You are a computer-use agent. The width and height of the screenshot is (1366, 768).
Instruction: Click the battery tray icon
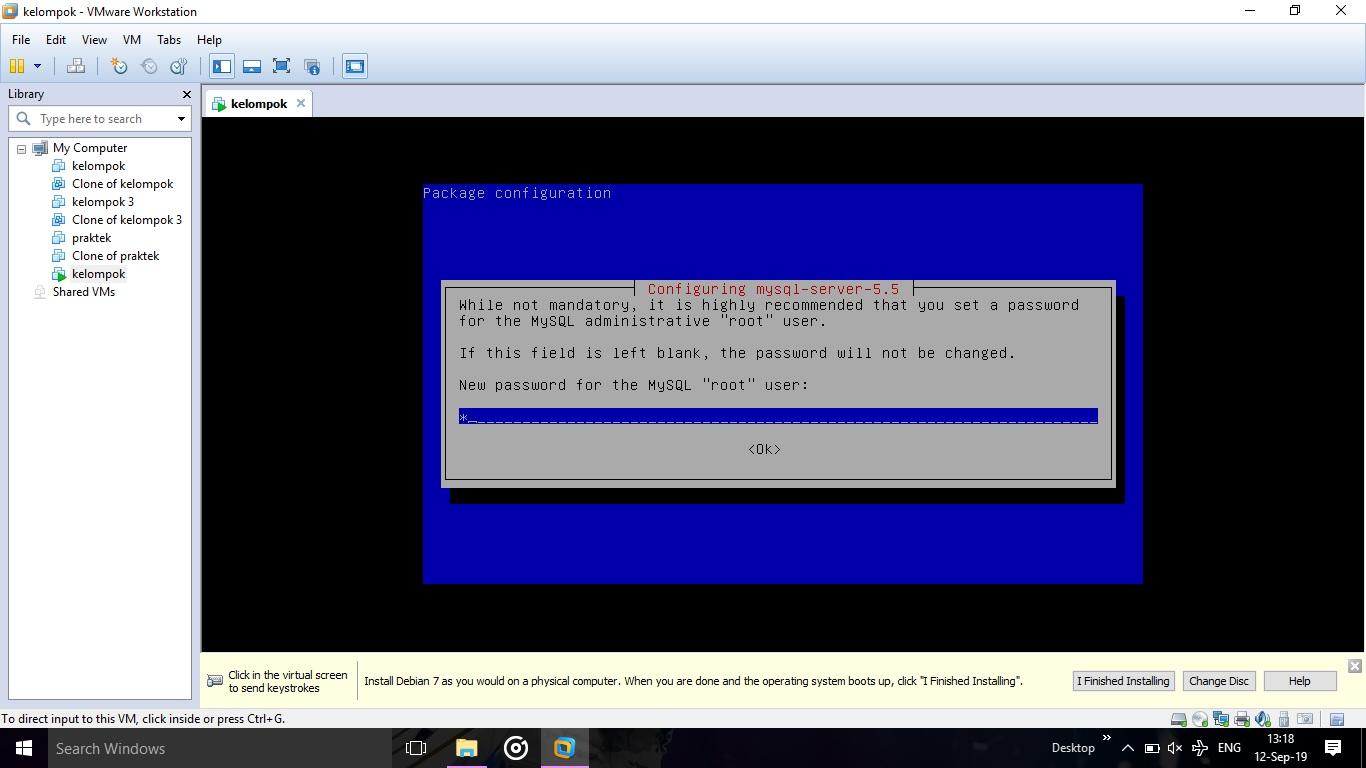[x=1151, y=748]
